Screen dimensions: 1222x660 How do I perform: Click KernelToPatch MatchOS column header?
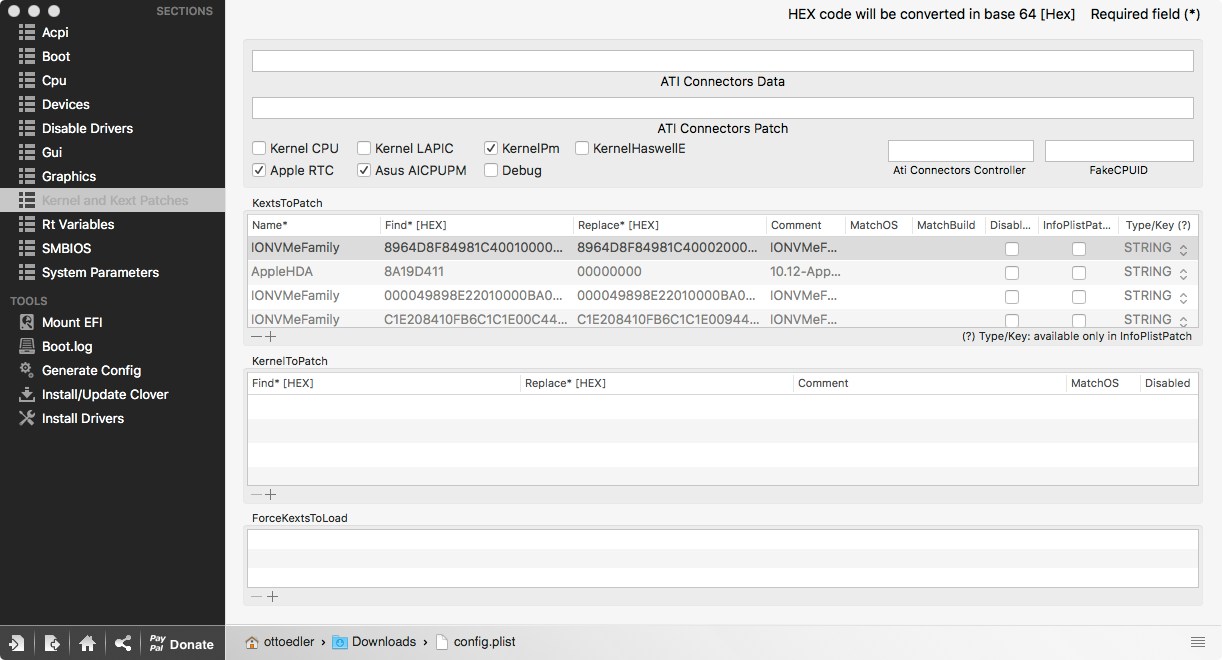pyautogui.click(x=1103, y=383)
